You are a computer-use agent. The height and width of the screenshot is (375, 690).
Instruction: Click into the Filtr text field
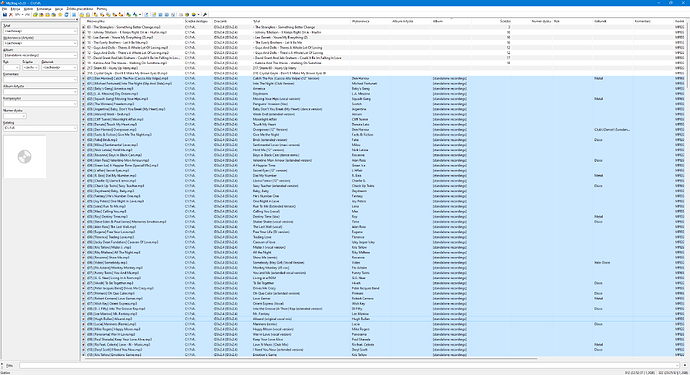[x=349, y=365]
